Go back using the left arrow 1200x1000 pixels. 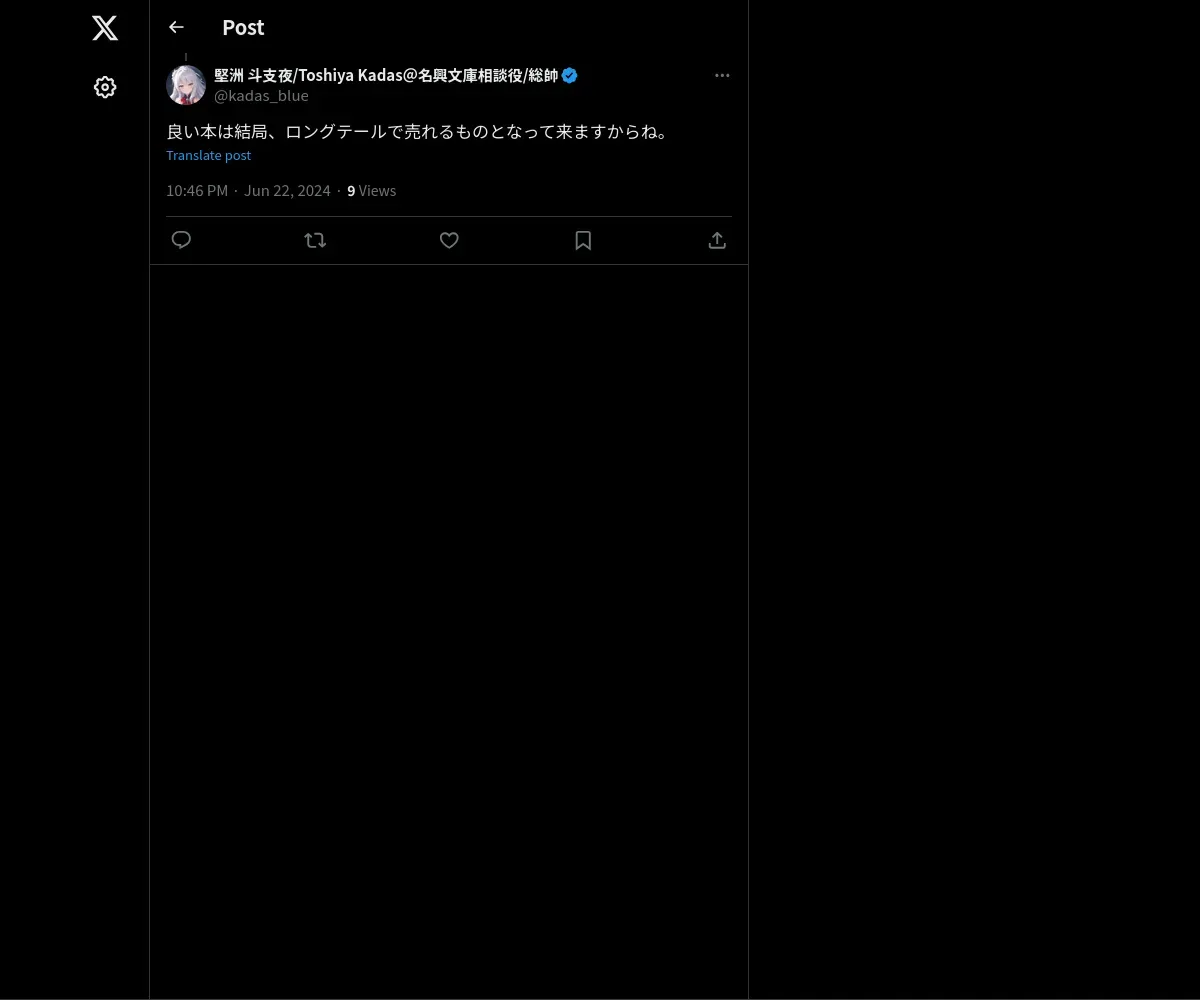pyautogui.click(x=176, y=27)
